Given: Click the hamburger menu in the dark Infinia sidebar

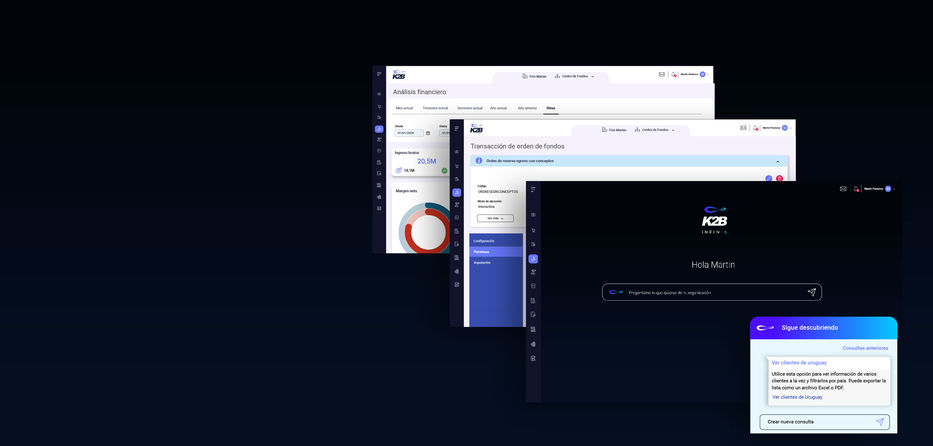Looking at the screenshot, I should click(x=534, y=189).
